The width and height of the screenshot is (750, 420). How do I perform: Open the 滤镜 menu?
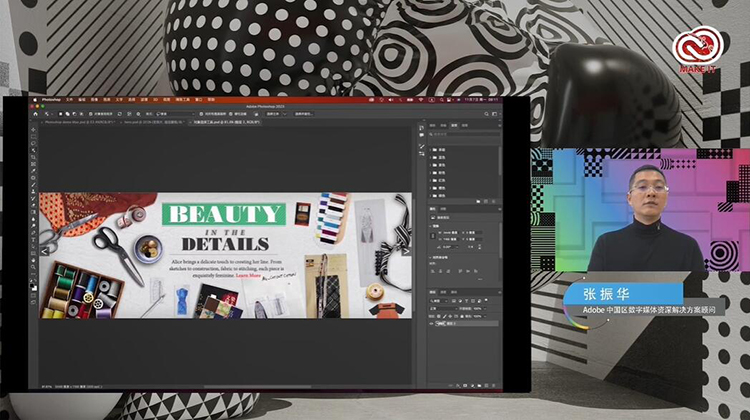coord(144,100)
